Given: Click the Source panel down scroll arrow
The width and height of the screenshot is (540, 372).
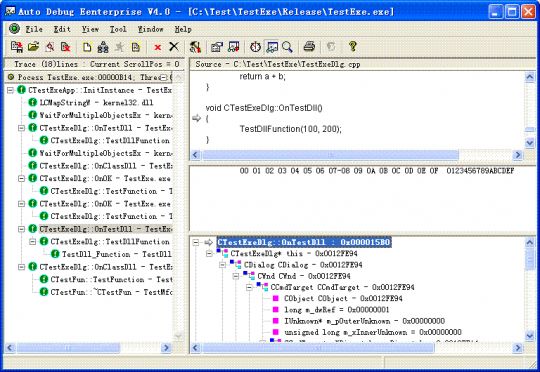Looking at the screenshot, I should coord(530,143).
